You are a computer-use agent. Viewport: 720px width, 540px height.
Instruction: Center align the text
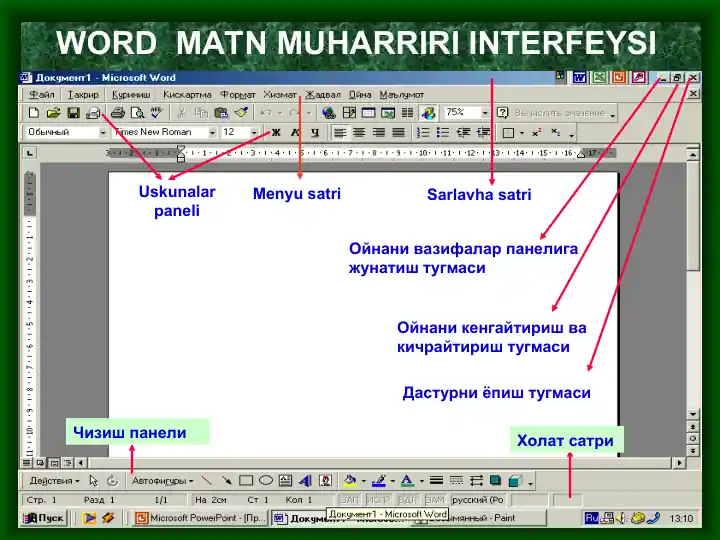pyautogui.click(x=359, y=133)
